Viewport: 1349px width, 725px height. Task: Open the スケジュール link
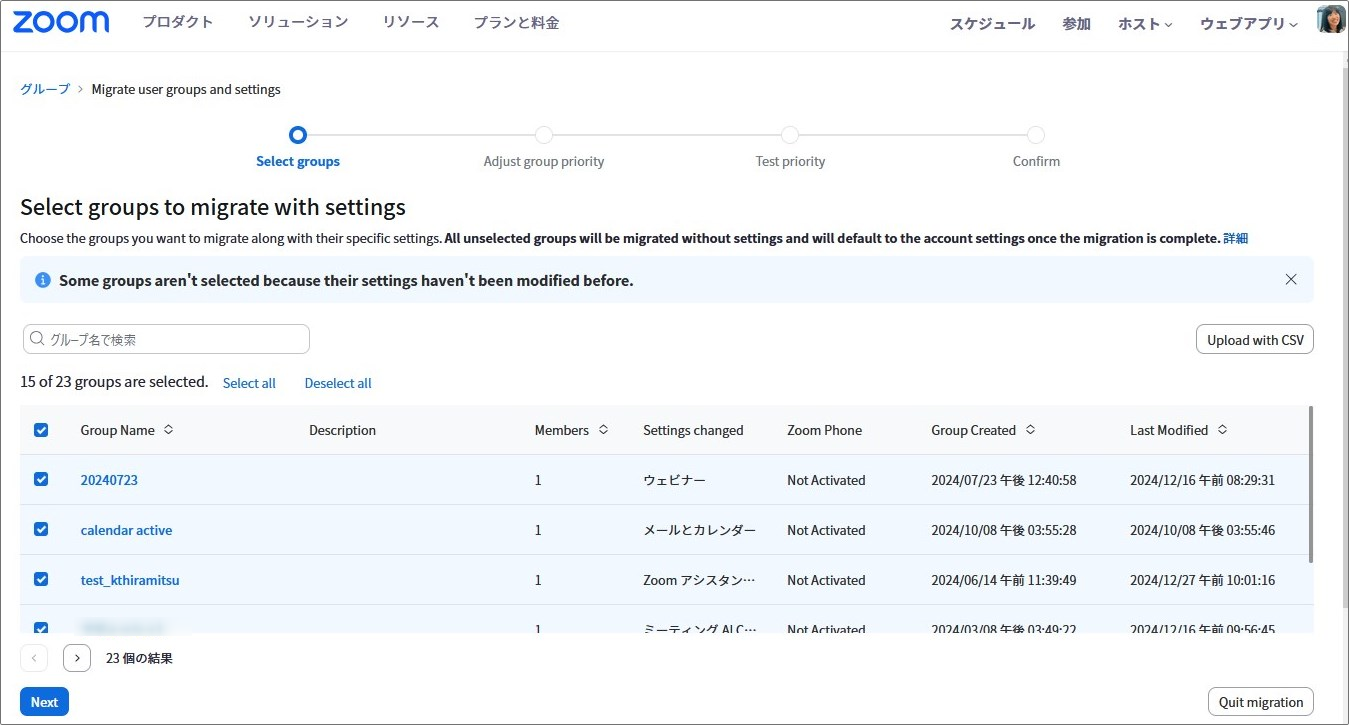992,24
